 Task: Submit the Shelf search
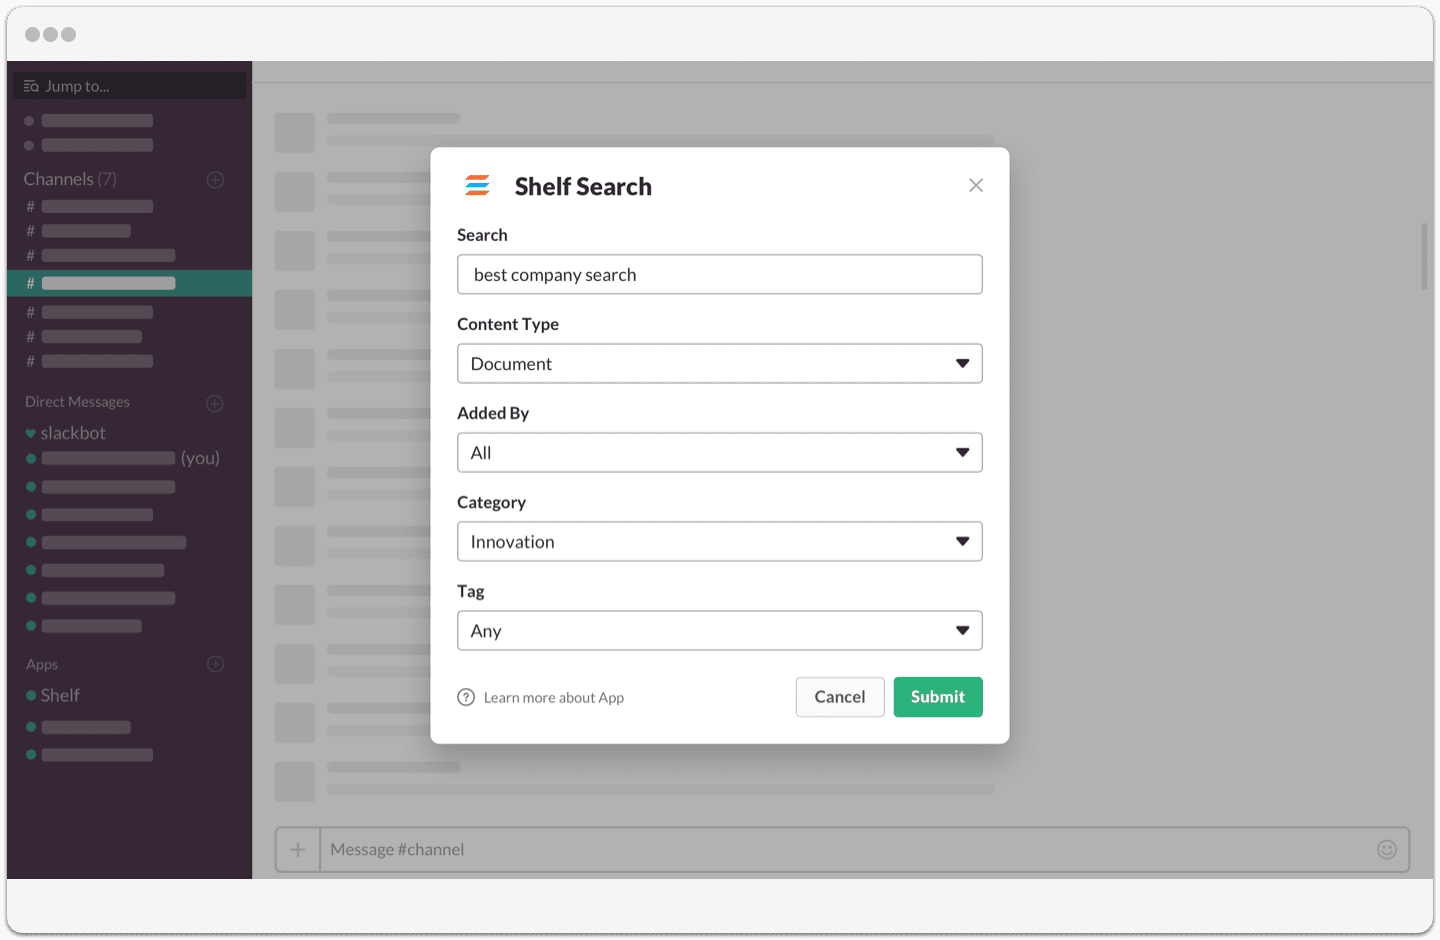(x=938, y=697)
